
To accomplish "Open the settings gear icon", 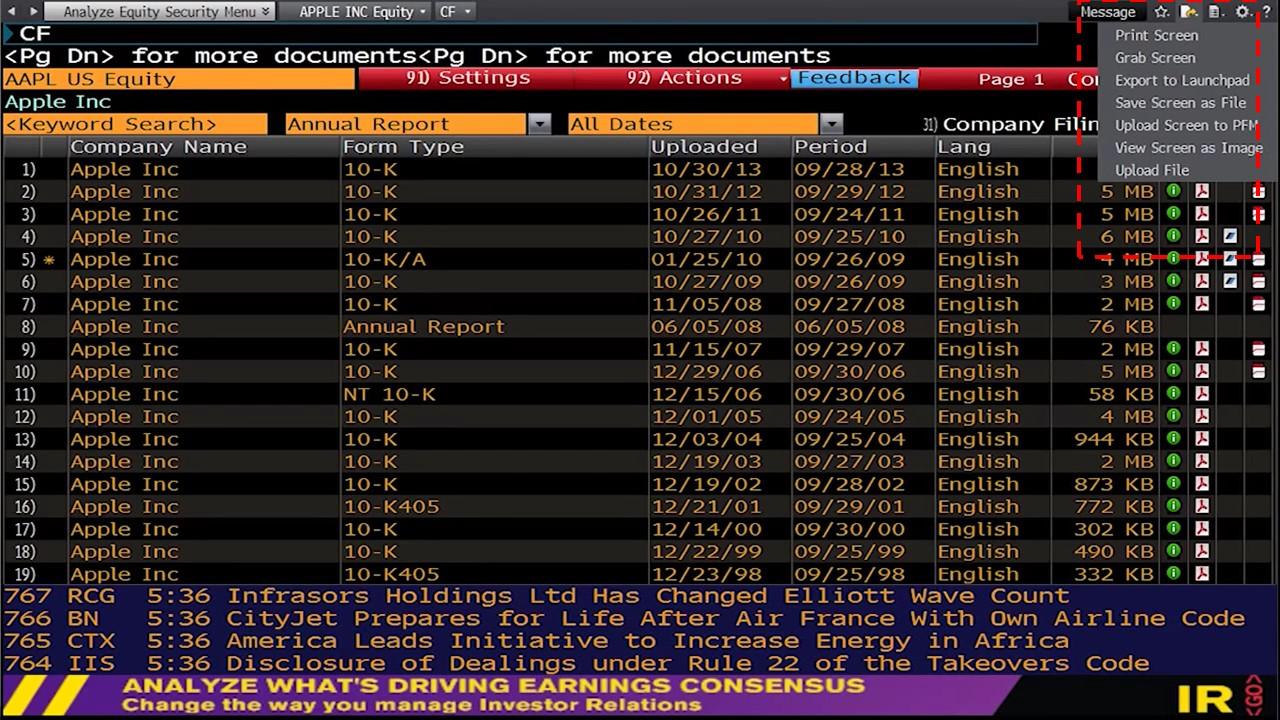I will pyautogui.click(x=1240, y=11).
